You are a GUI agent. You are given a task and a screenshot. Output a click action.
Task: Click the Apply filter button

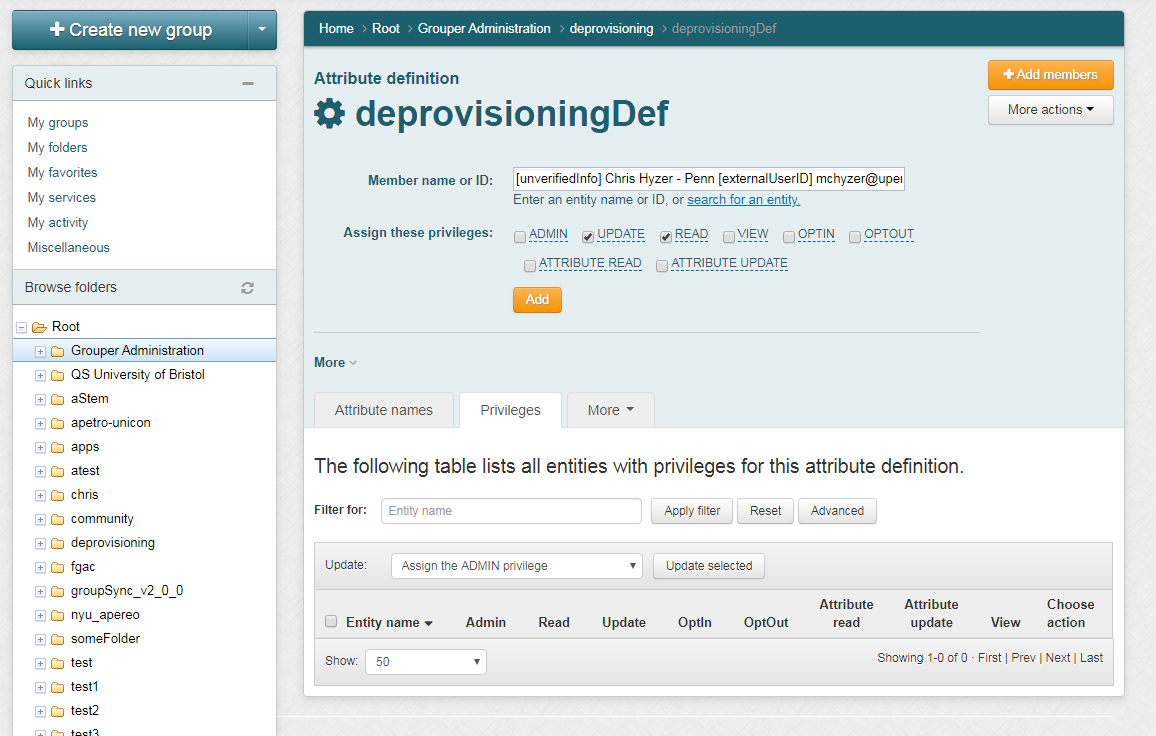(692, 511)
